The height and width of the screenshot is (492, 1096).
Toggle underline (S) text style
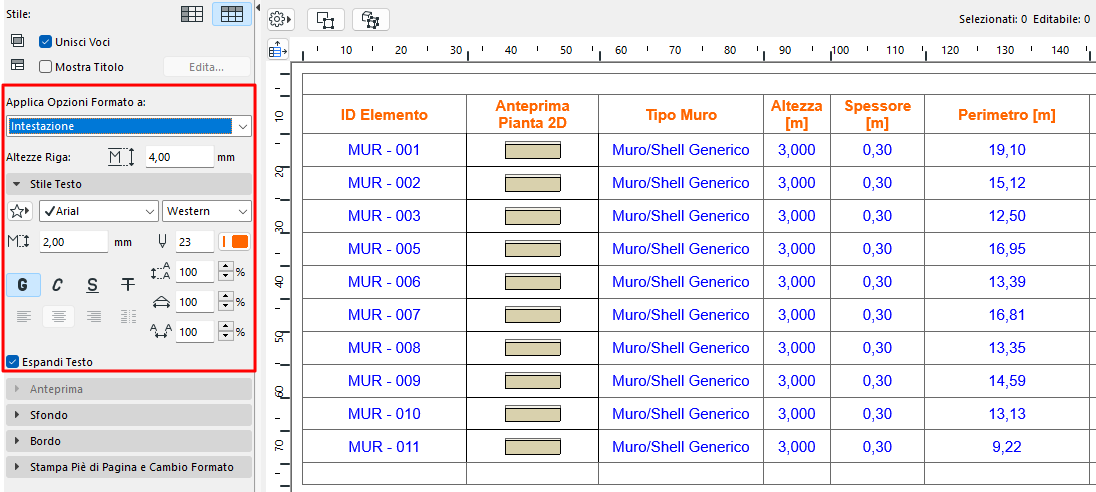click(x=92, y=285)
